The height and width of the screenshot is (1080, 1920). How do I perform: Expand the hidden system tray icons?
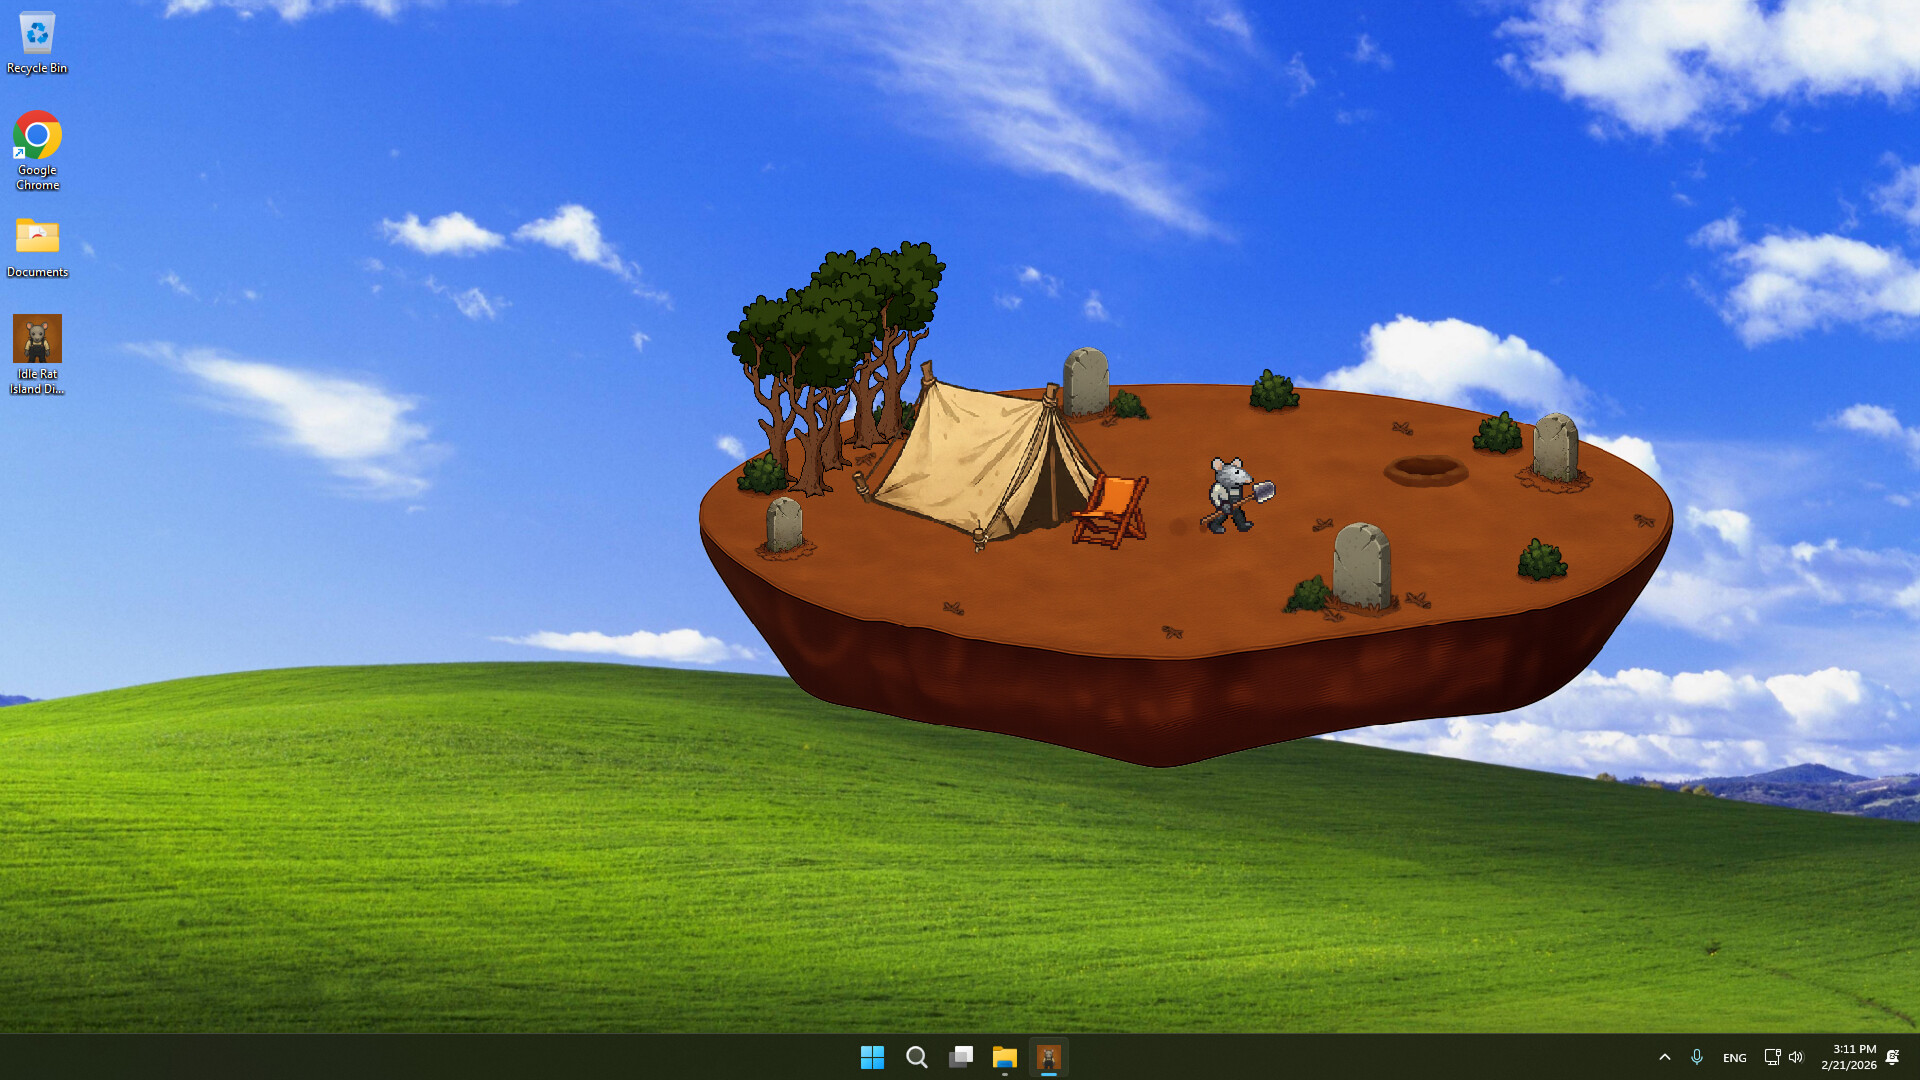(x=1665, y=1057)
